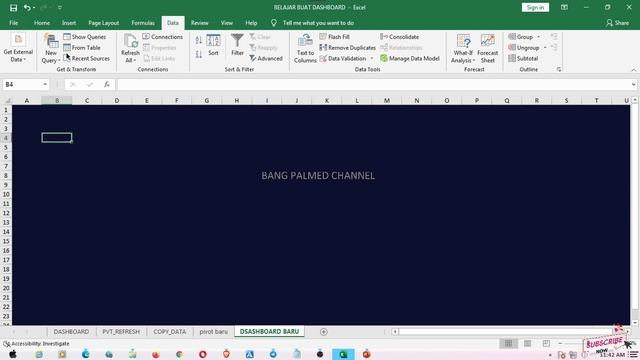Sort A to Z ascending
Viewport: 640px width, 360px height.
point(199,40)
